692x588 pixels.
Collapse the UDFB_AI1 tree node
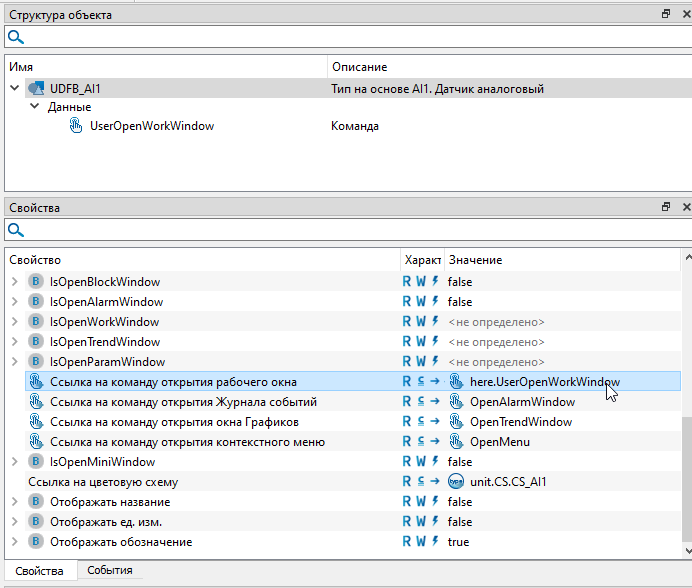pyautogui.click(x=14, y=89)
